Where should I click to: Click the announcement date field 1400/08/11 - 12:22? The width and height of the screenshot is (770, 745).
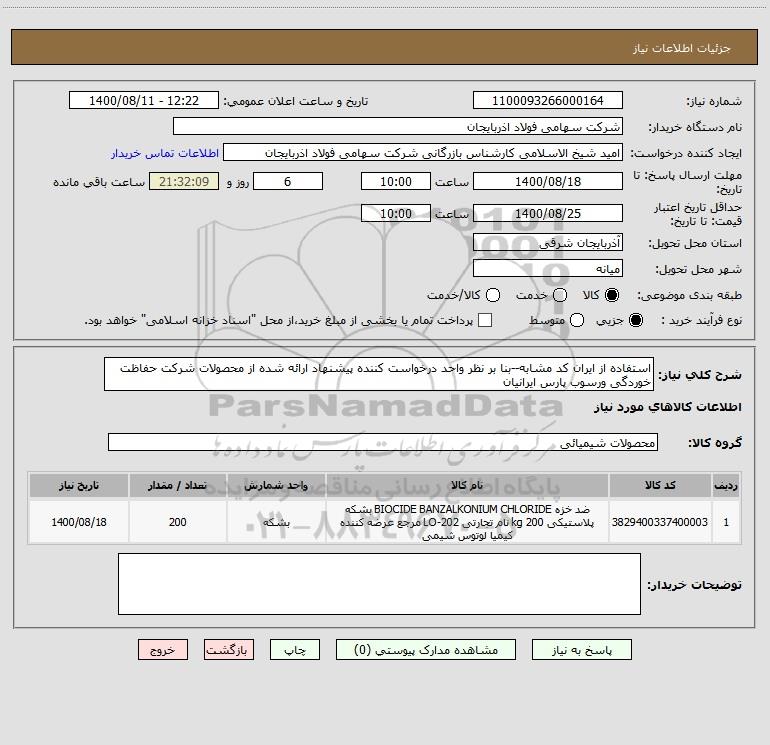144,100
